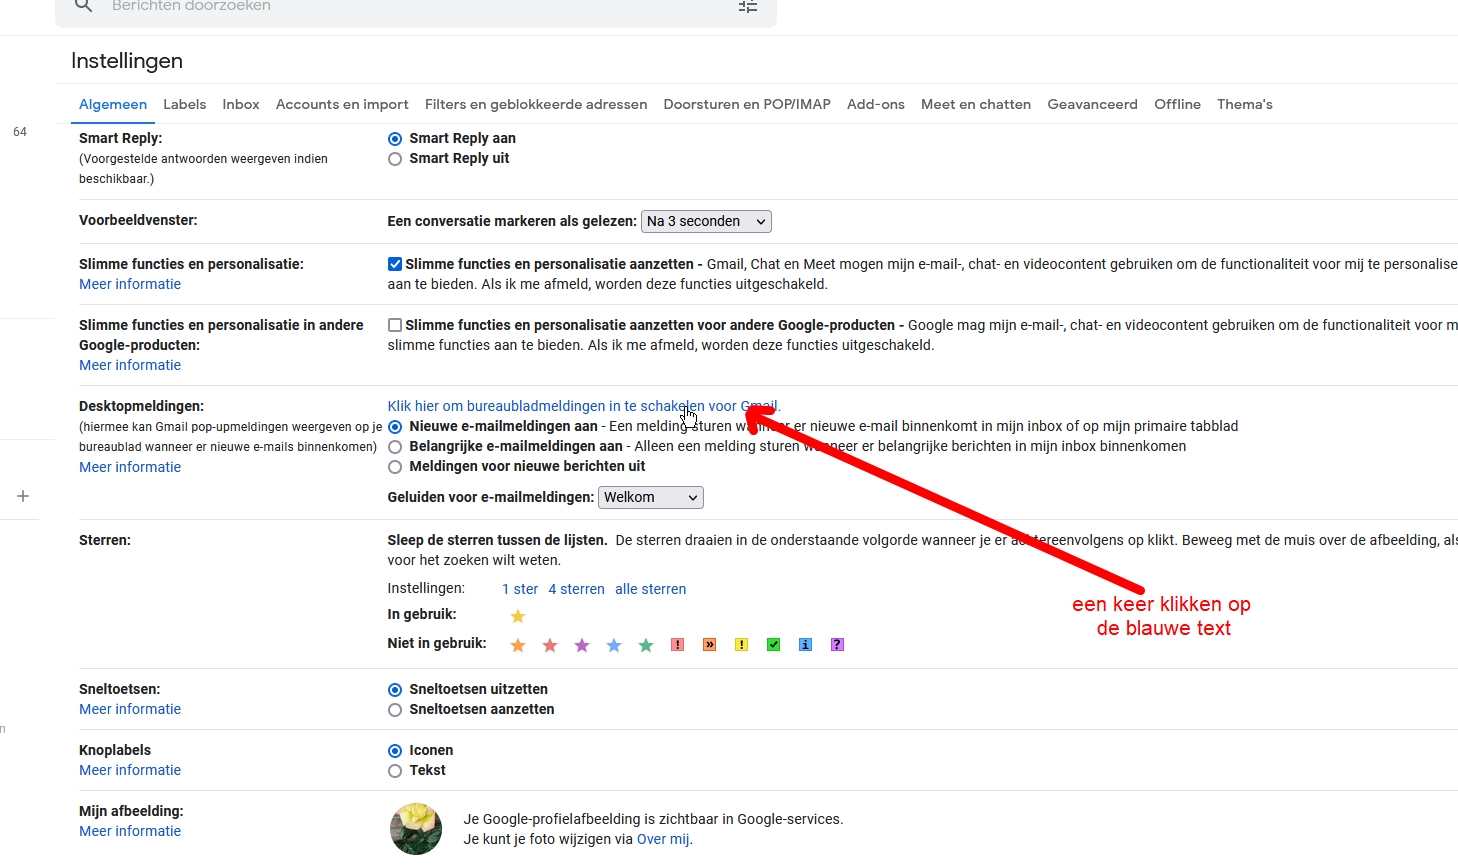The height and width of the screenshot is (865, 1458).
Task: Select Smart Reply uit radio button
Action: [395, 159]
